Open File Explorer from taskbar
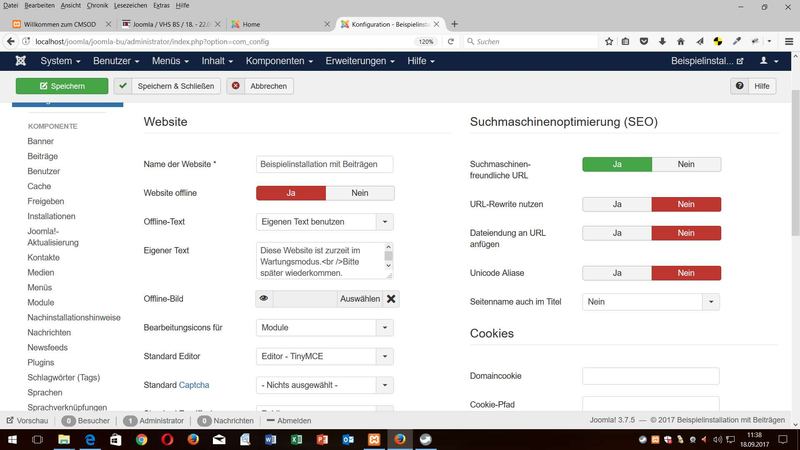Image resolution: width=800 pixels, height=450 pixels. coord(64,439)
